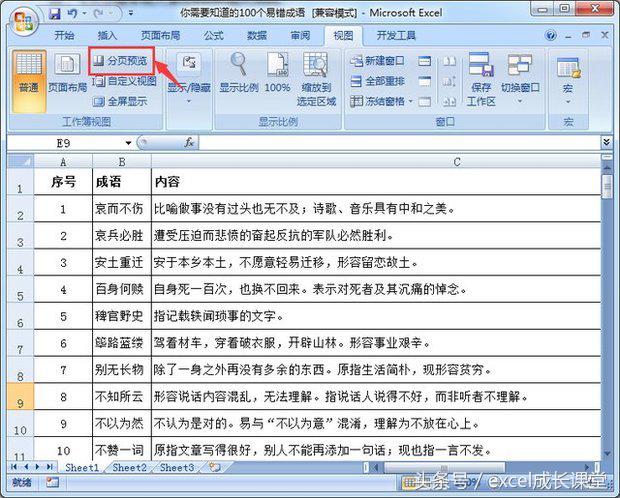This screenshot has width=620, height=498.
Task: Toggle 全屏显示 full screen view
Action: click(x=120, y=102)
